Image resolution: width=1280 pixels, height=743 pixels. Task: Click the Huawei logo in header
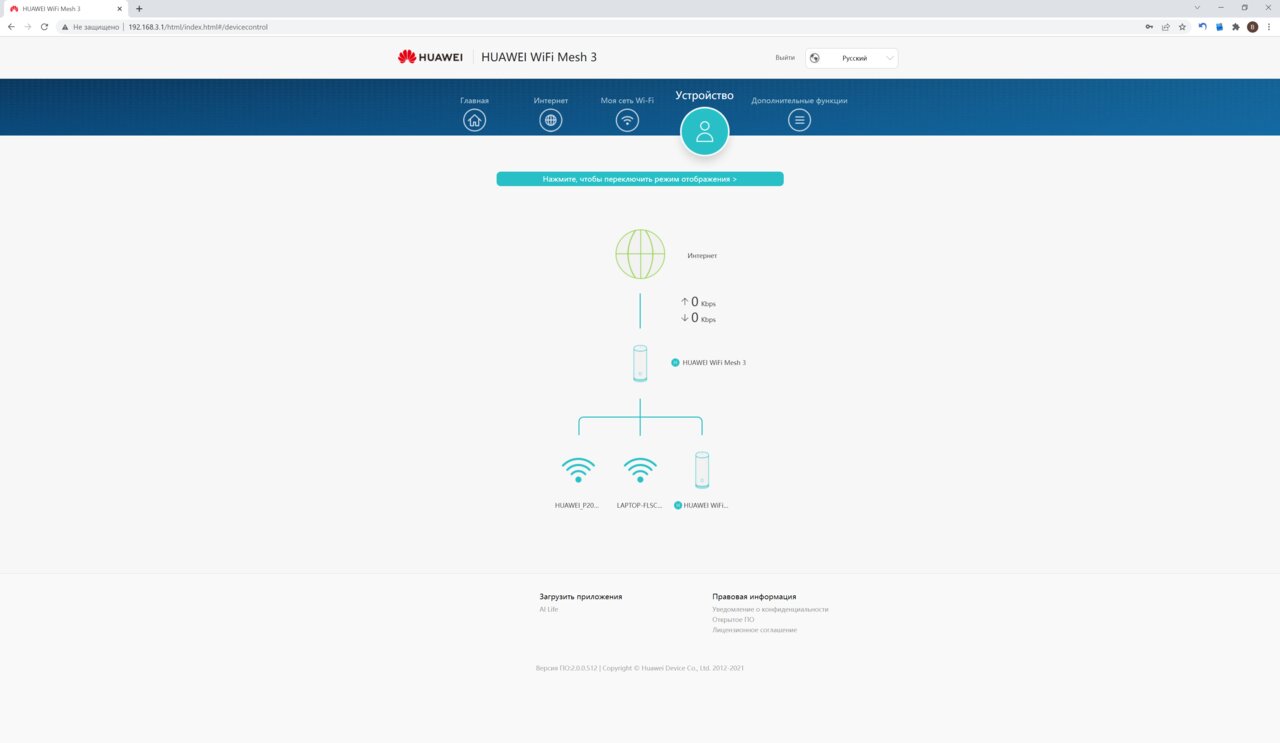430,57
